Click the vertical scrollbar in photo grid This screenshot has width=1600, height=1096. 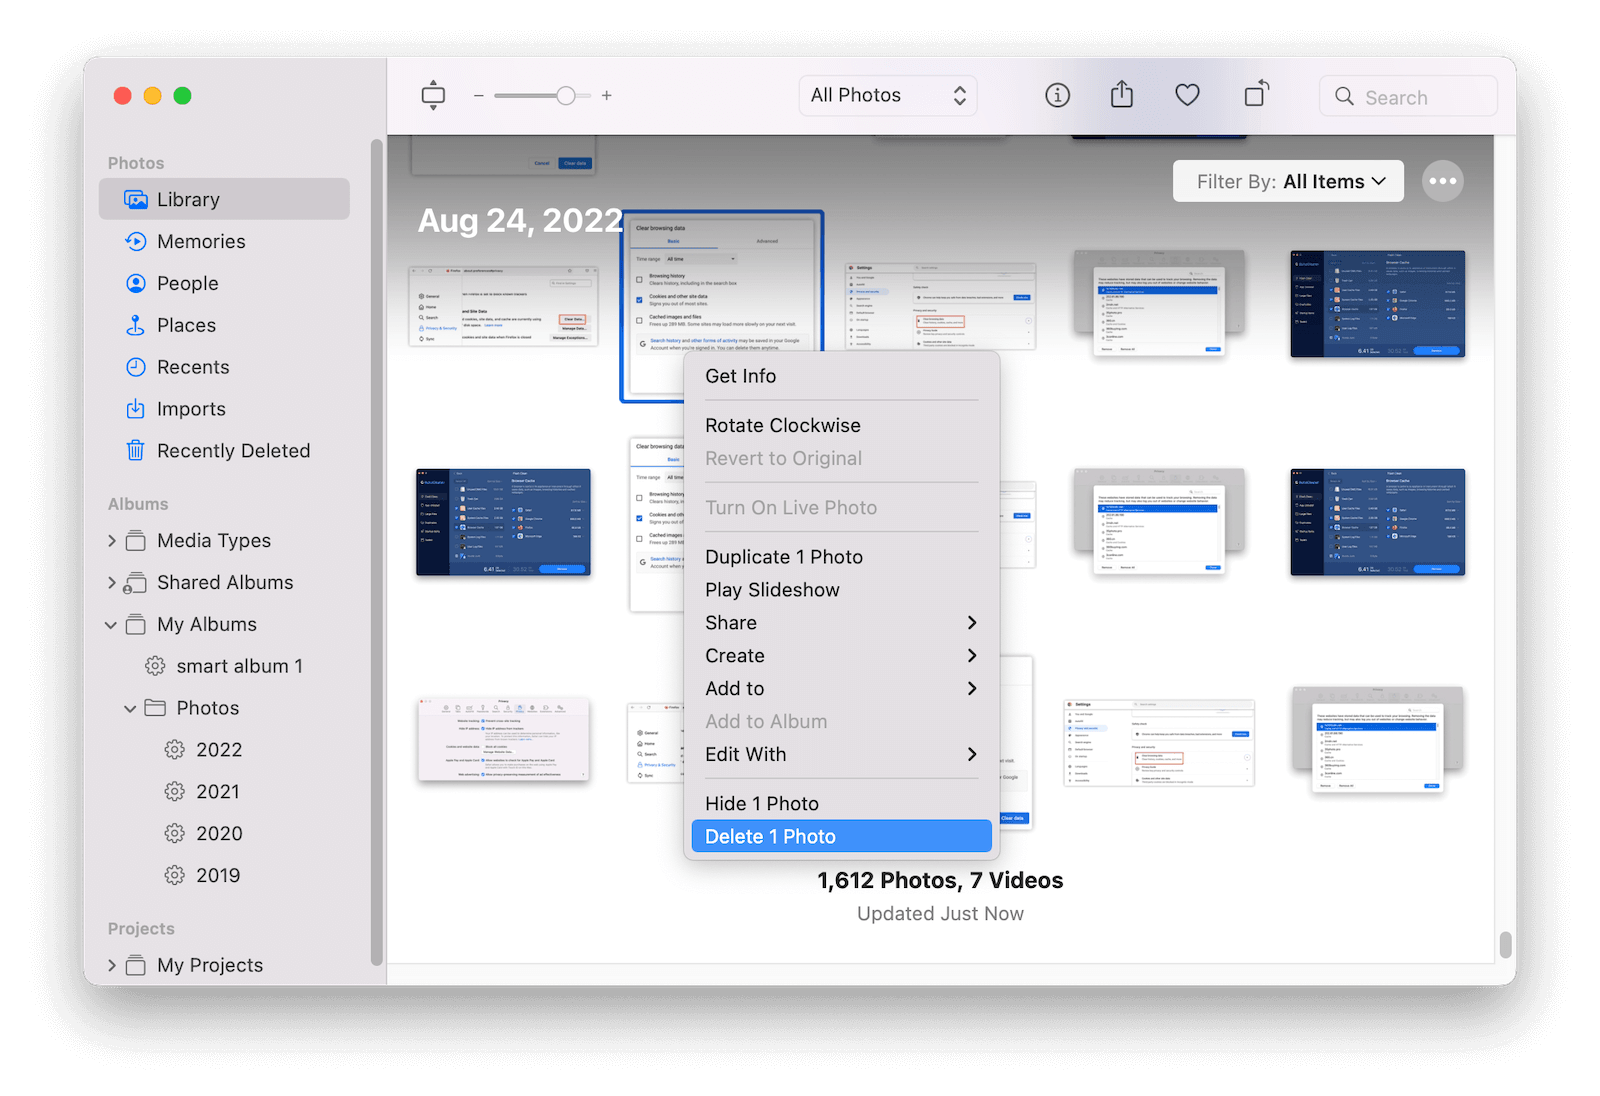(x=1505, y=944)
